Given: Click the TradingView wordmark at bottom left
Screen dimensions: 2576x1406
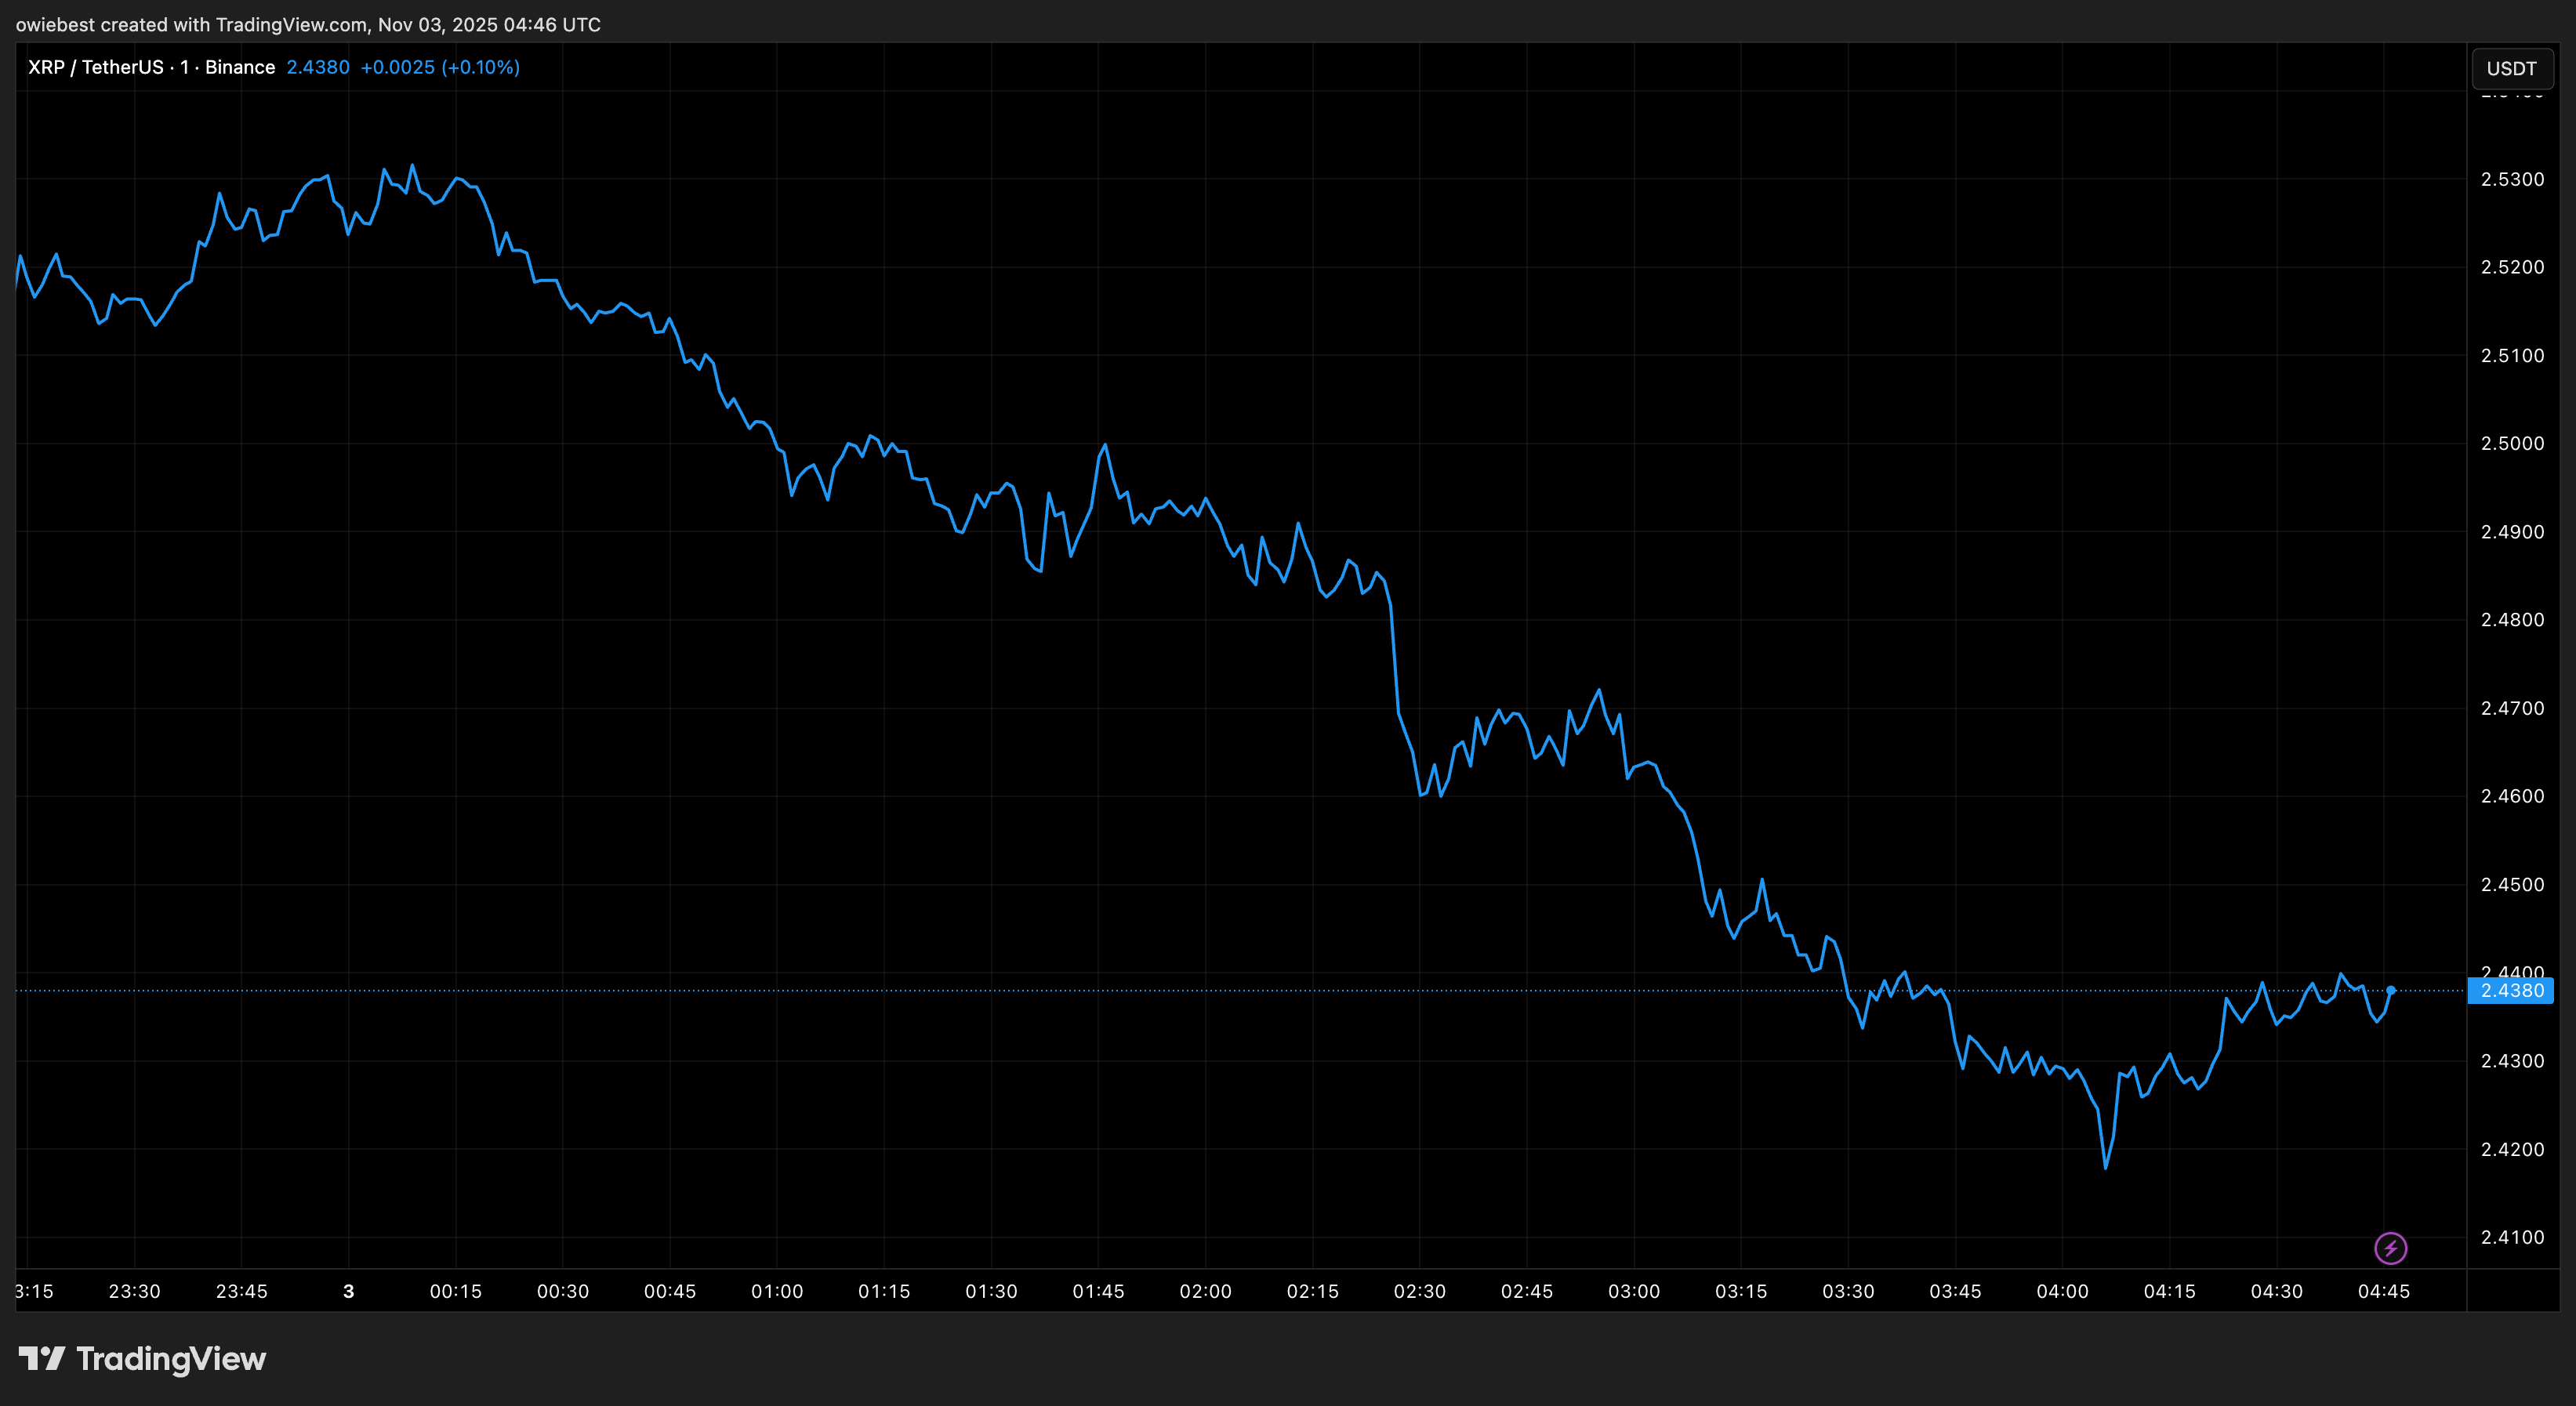Looking at the screenshot, I should (x=171, y=1358).
